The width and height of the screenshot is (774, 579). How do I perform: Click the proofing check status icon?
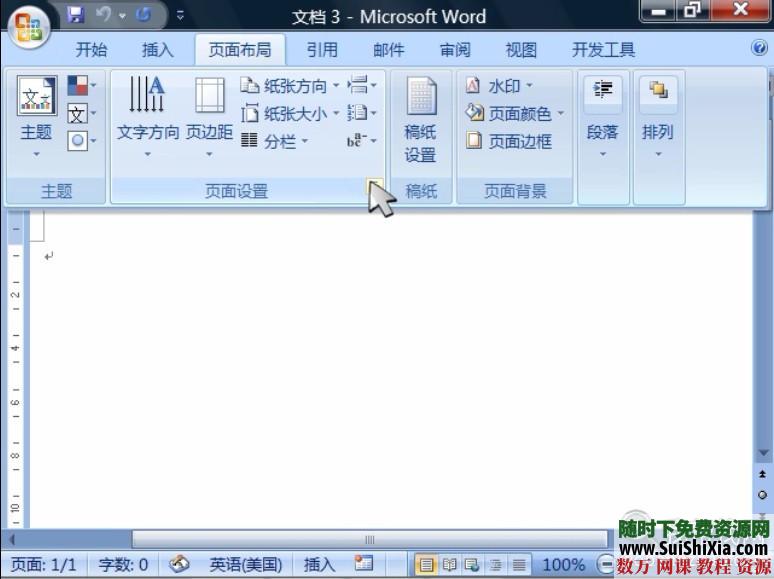pos(180,564)
